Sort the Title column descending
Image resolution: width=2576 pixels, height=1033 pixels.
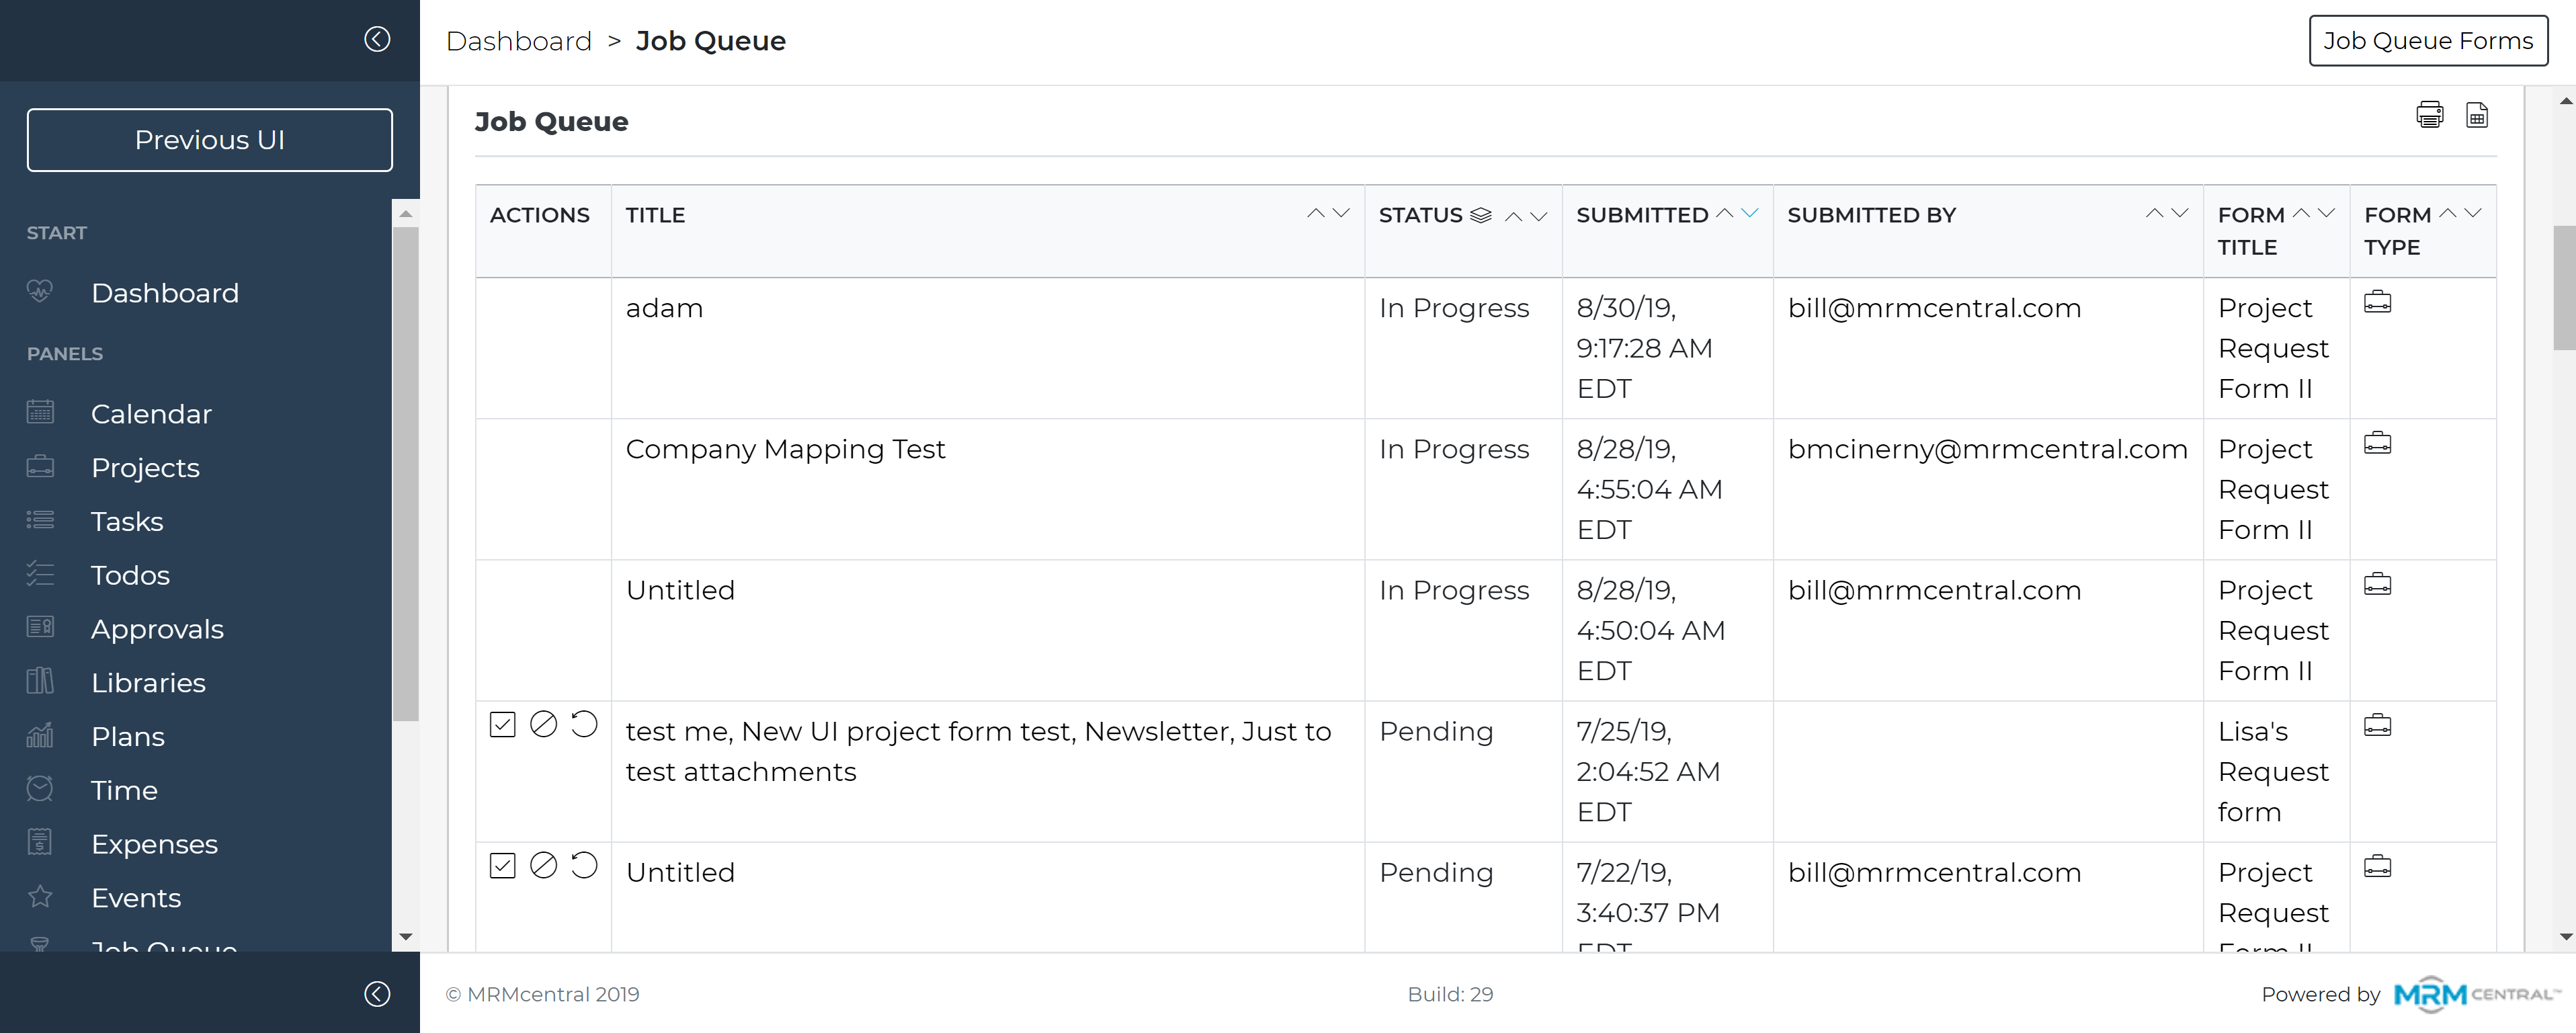click(1342, 213)
